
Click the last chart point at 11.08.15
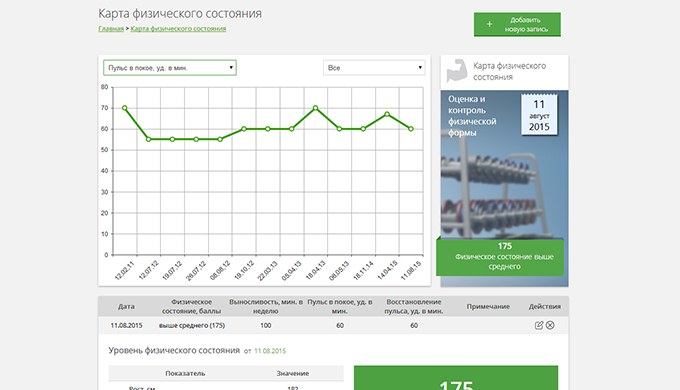tap(411, 129)
